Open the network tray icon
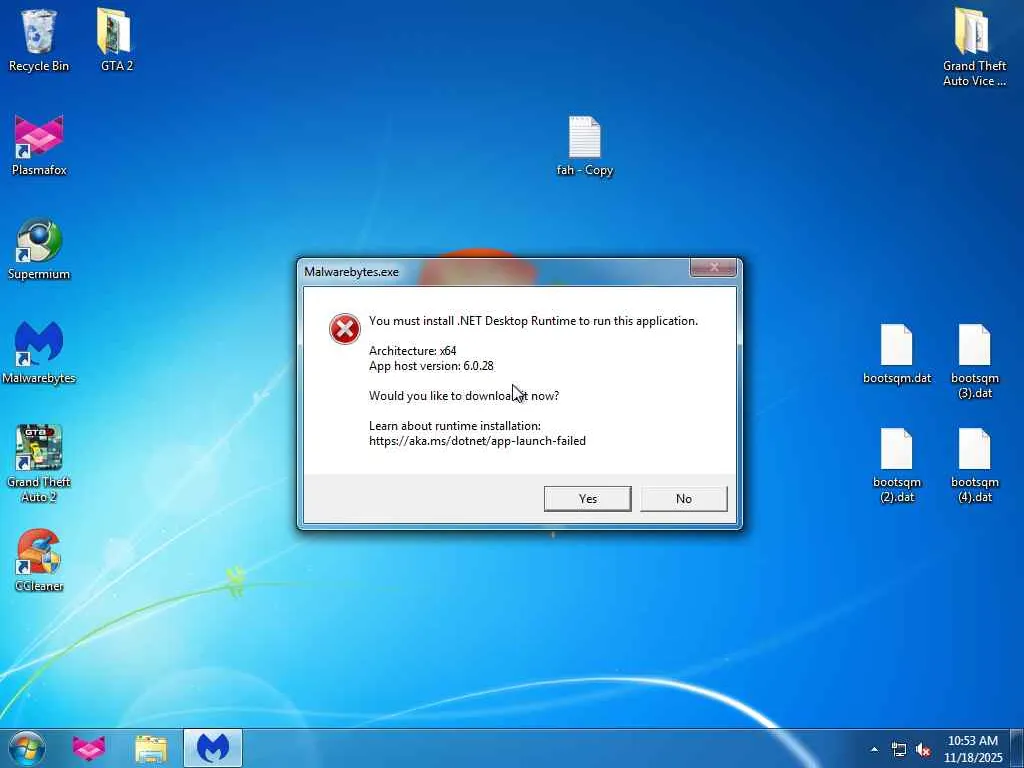1024x768 pixels. tap(899, 749)
